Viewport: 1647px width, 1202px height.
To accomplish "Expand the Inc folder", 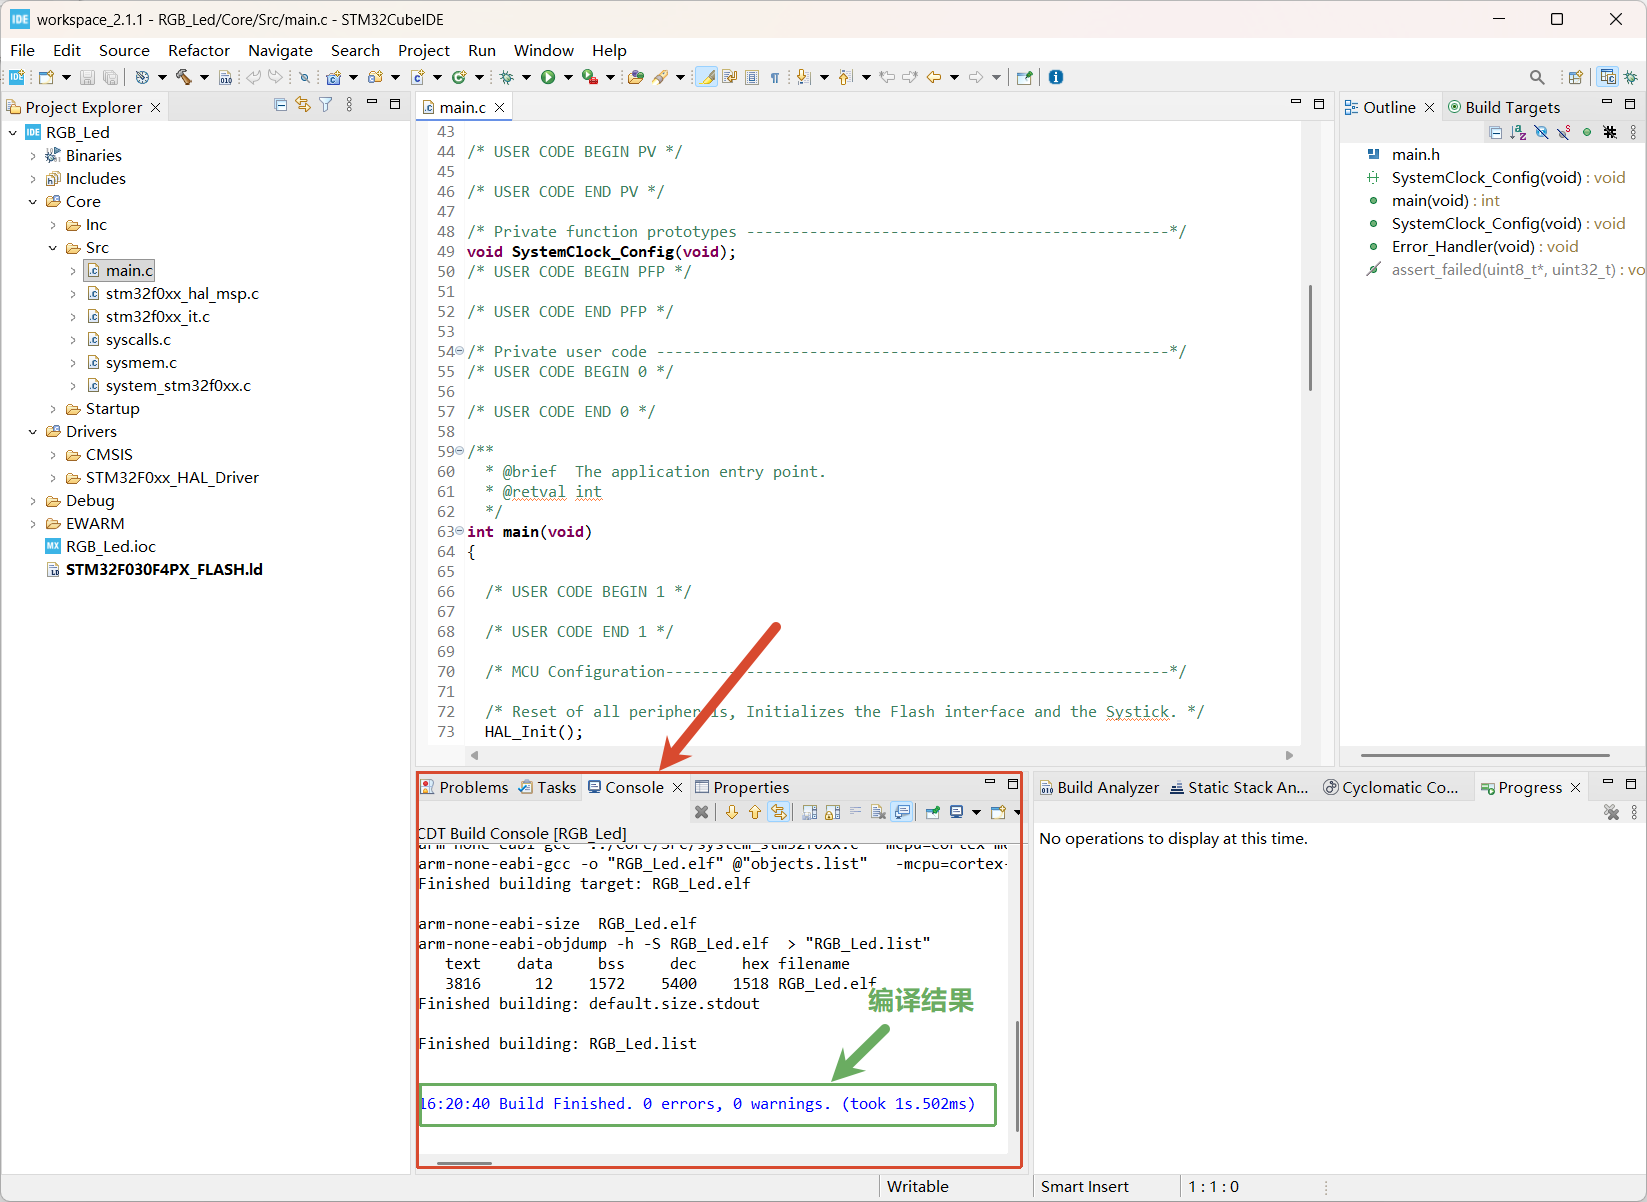I will 52,225.
